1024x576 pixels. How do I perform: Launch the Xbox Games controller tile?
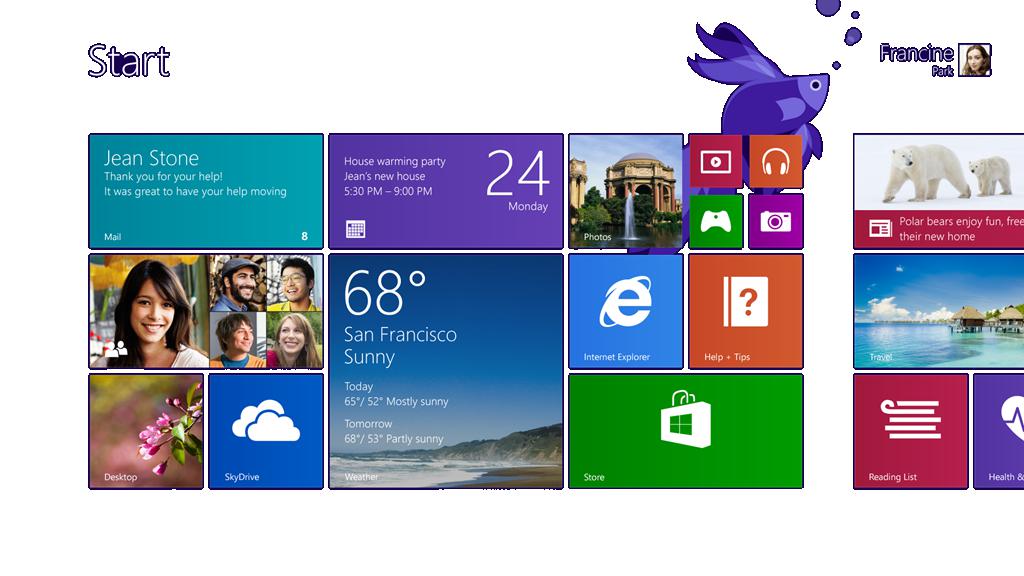pos(716,221)
